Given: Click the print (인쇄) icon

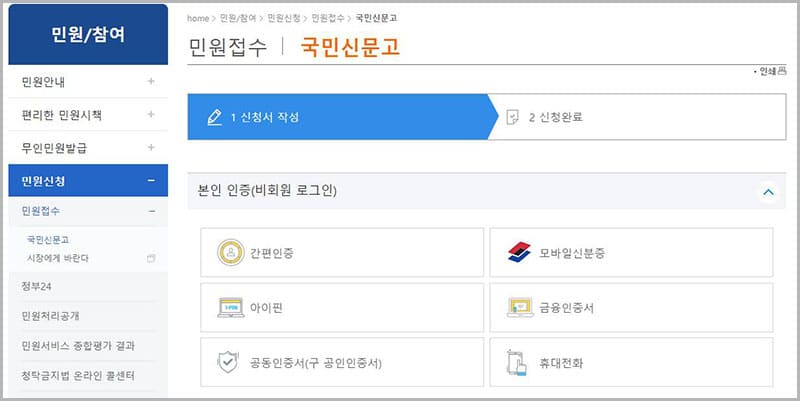Looking at the screenshot, I should pyautogui.click(x=780, y=72).
